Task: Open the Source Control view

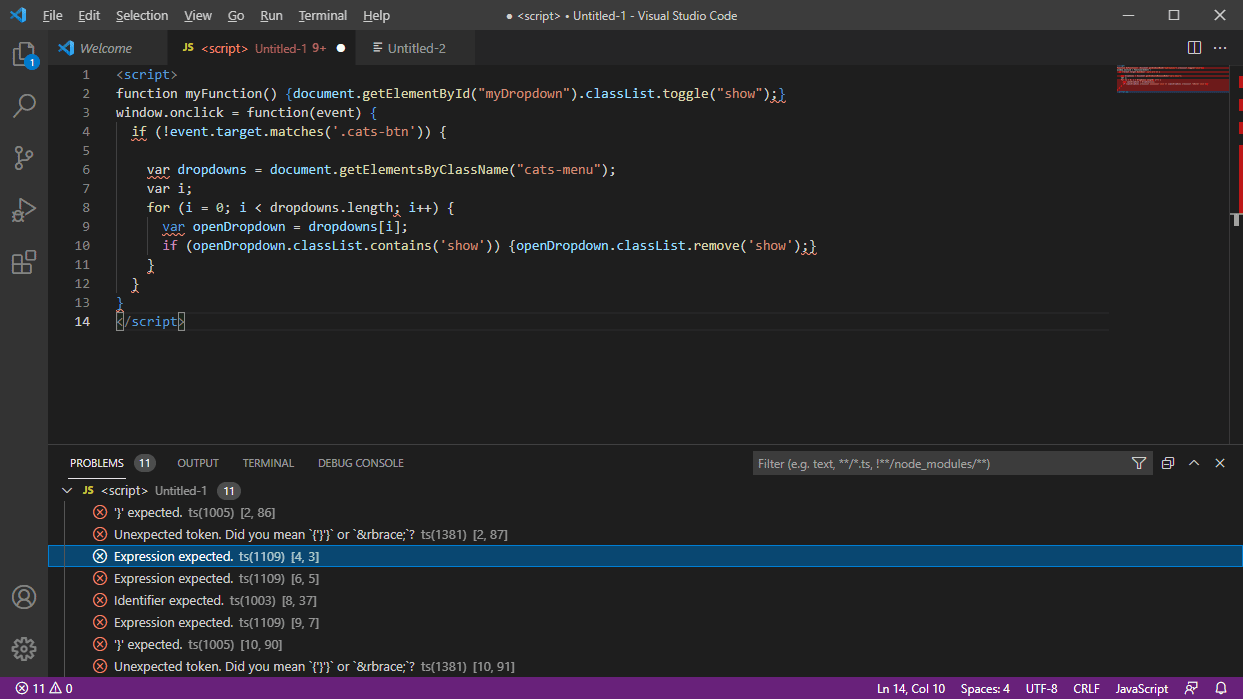Action: tap(23, 158)
